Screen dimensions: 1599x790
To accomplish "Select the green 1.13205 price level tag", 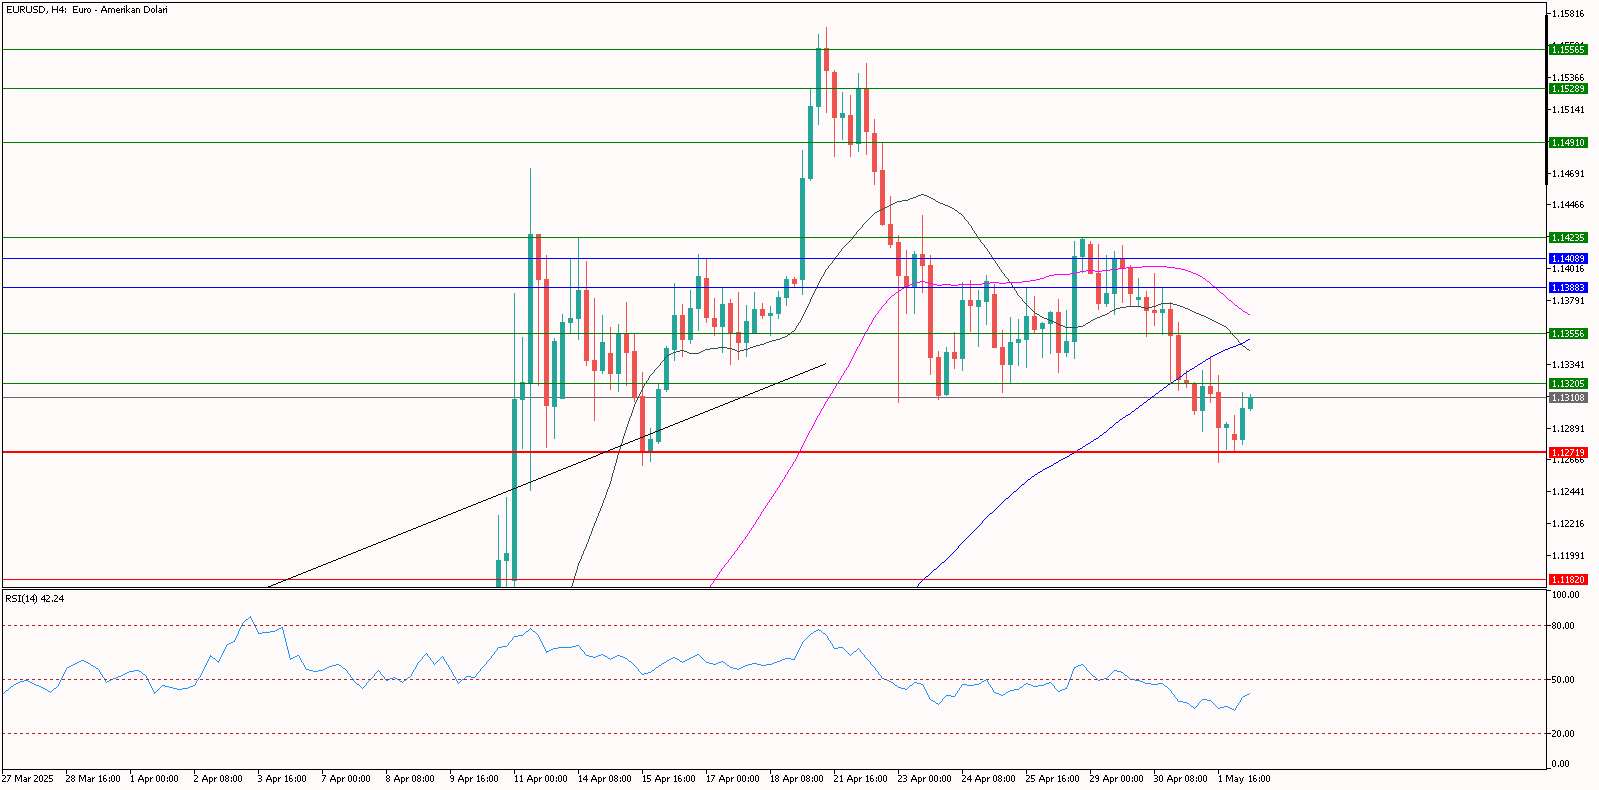I will [x=1567, y=383].
